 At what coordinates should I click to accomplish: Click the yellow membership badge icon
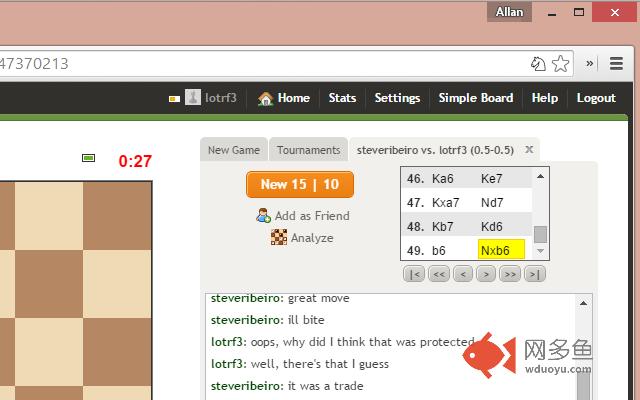tap(174, 99)
